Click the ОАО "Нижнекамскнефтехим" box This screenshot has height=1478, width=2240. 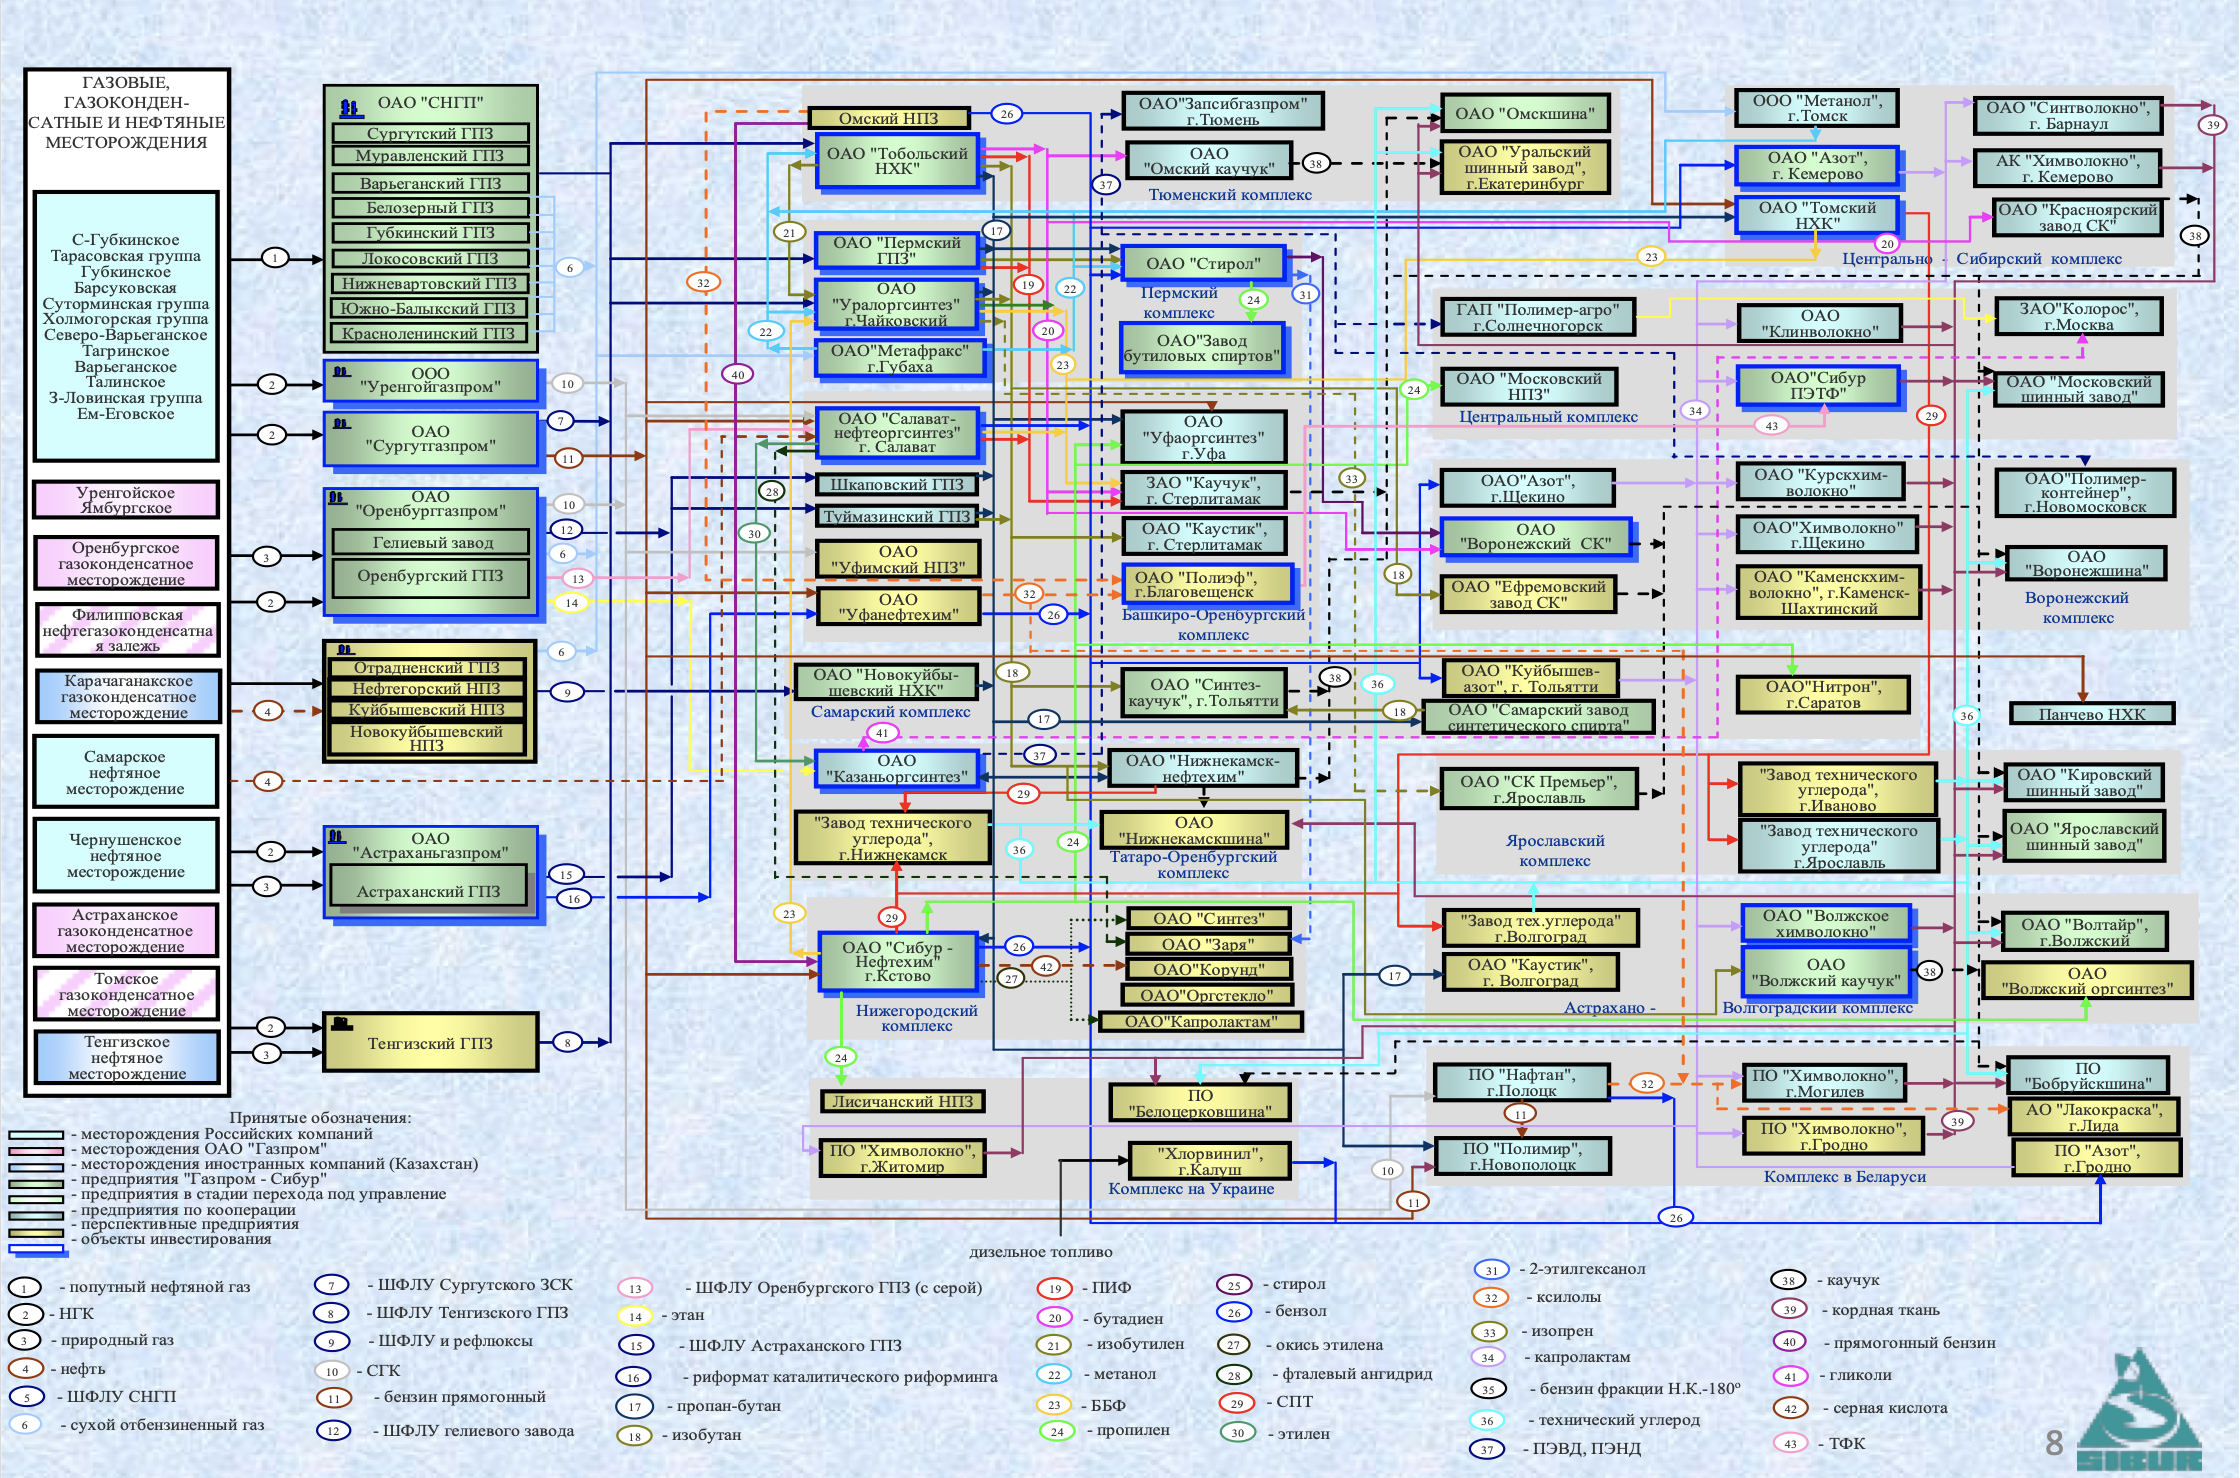click(1202, 768)
